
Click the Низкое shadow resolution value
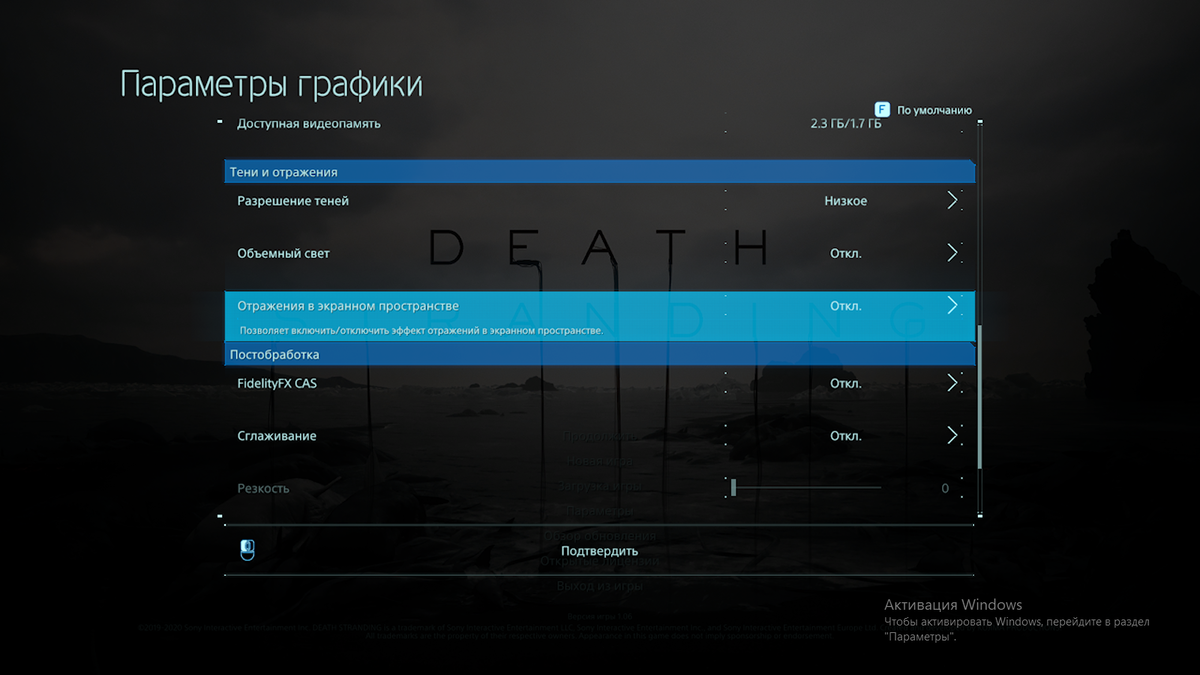pyautogui.click(x=846, y=201)
